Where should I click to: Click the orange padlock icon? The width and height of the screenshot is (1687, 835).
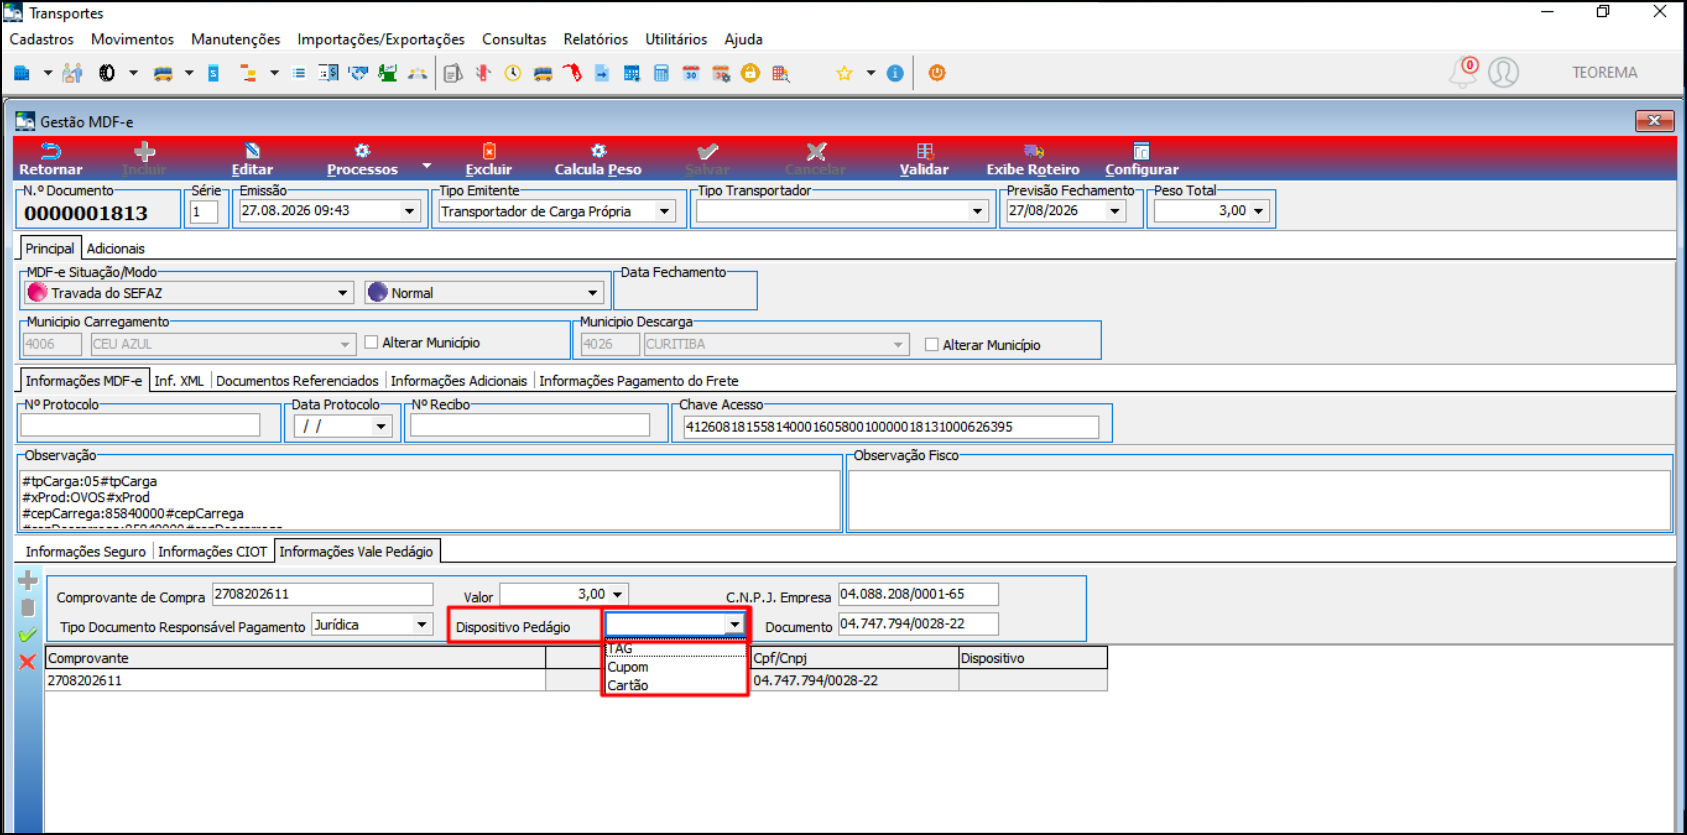point(750,73)
